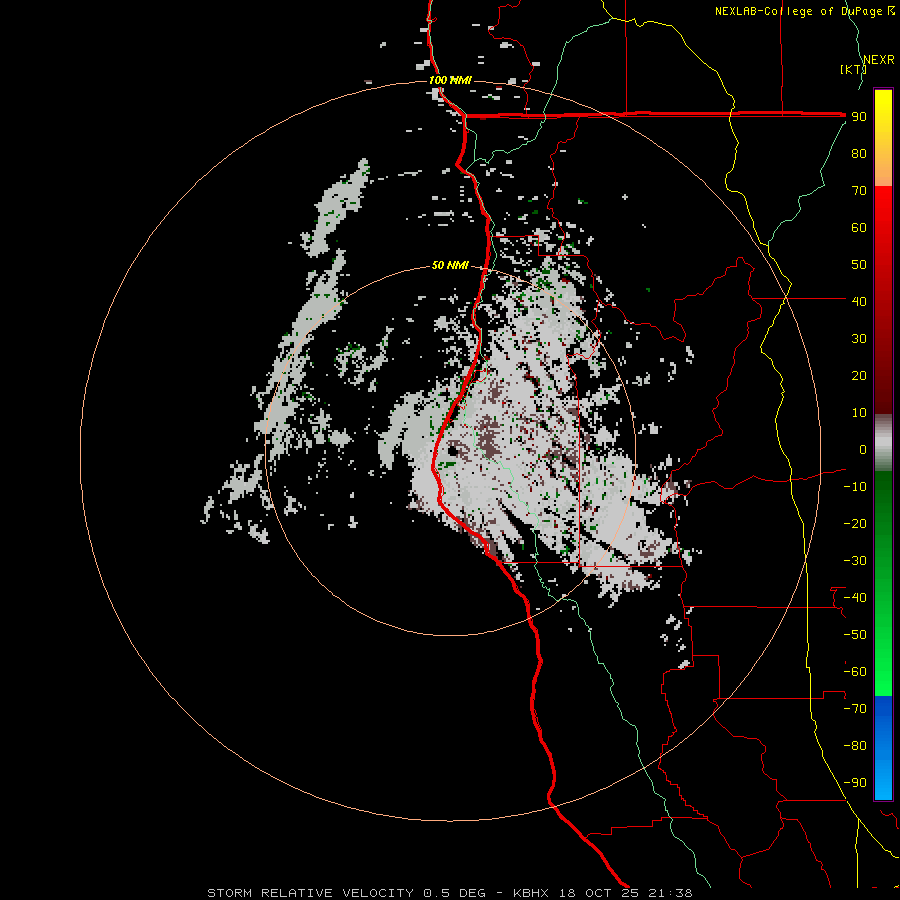The image size is (900, 900).
Task: Click the -60 value on the velocity scale
Action: [x=855, y=672]
